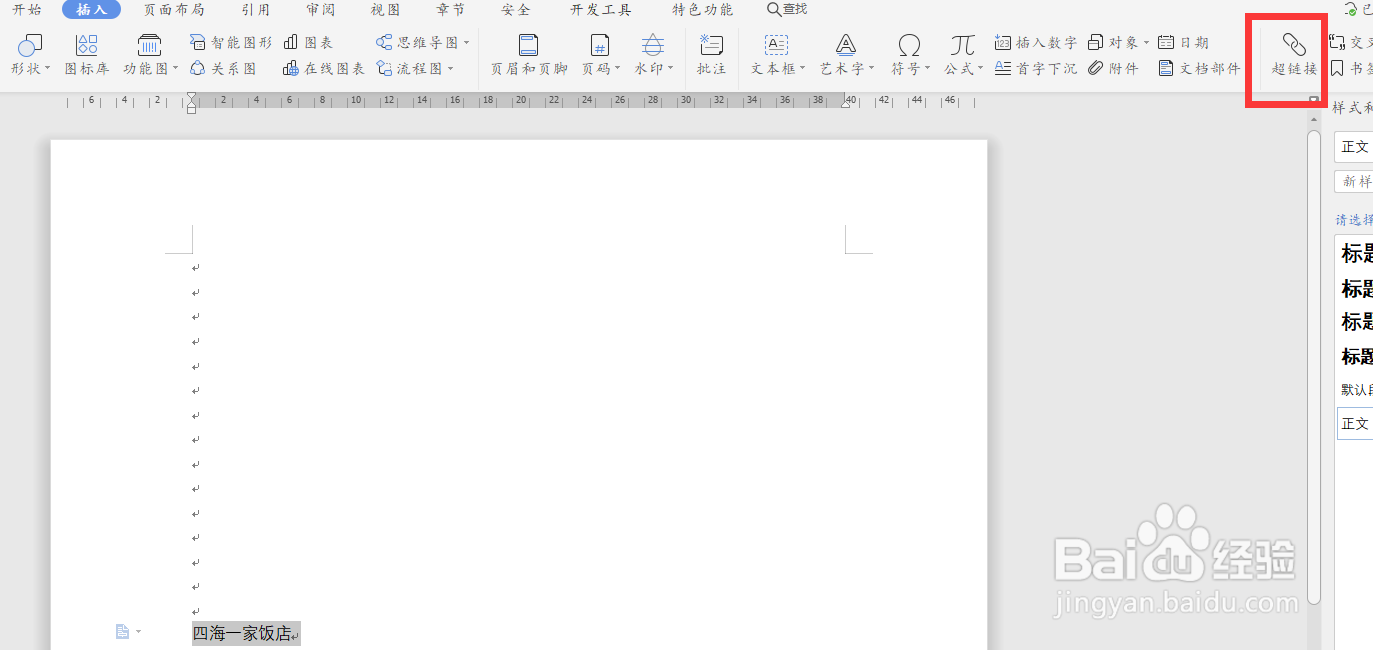
Task: Expand the Equation (公式) dropdown arrow
Action: (980, 69)
